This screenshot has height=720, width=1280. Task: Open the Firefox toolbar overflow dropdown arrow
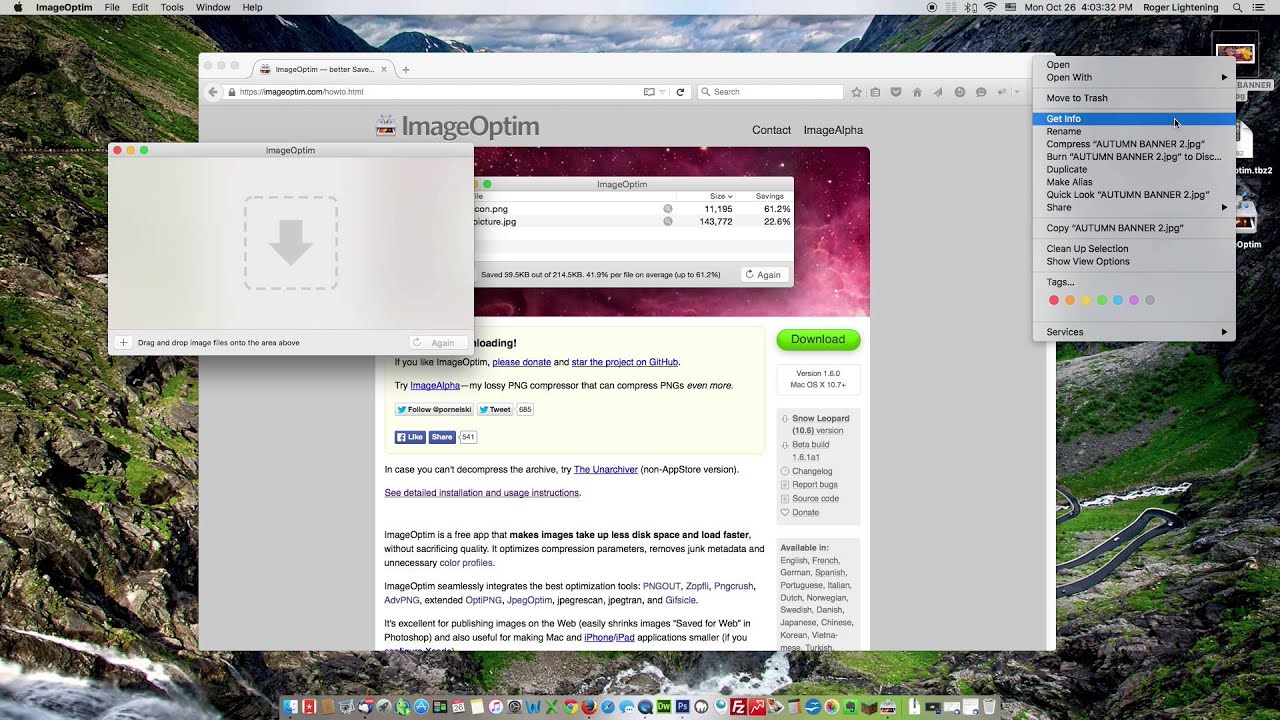[1016, 92]
